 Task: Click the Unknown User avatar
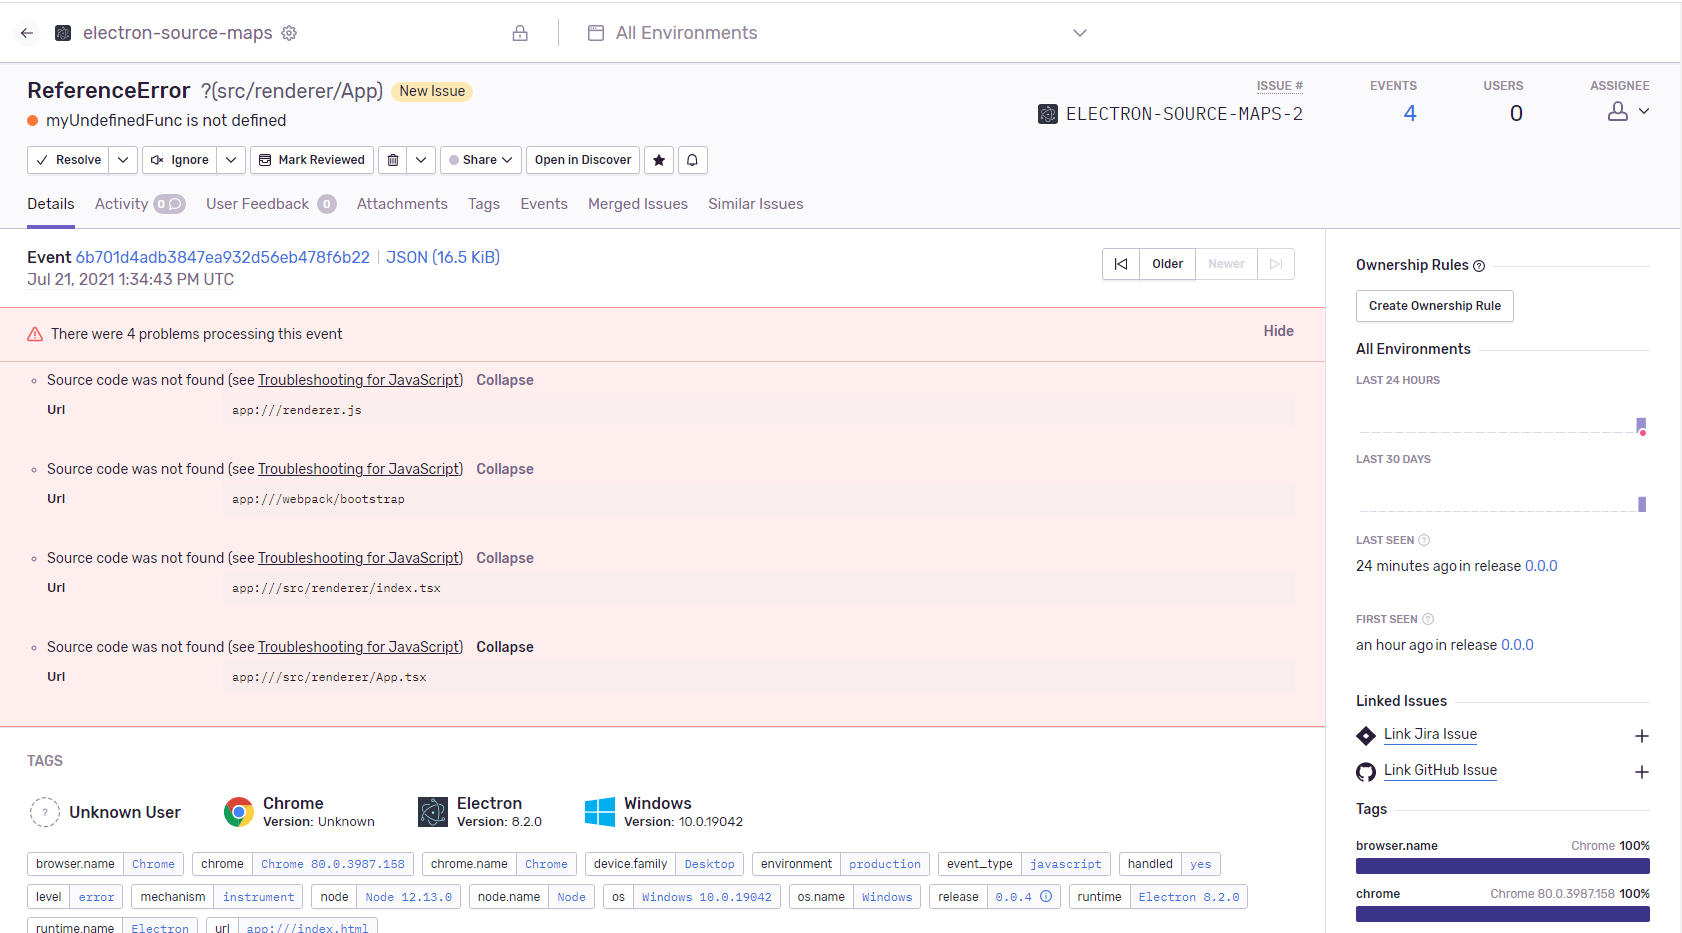coord(45,812)
